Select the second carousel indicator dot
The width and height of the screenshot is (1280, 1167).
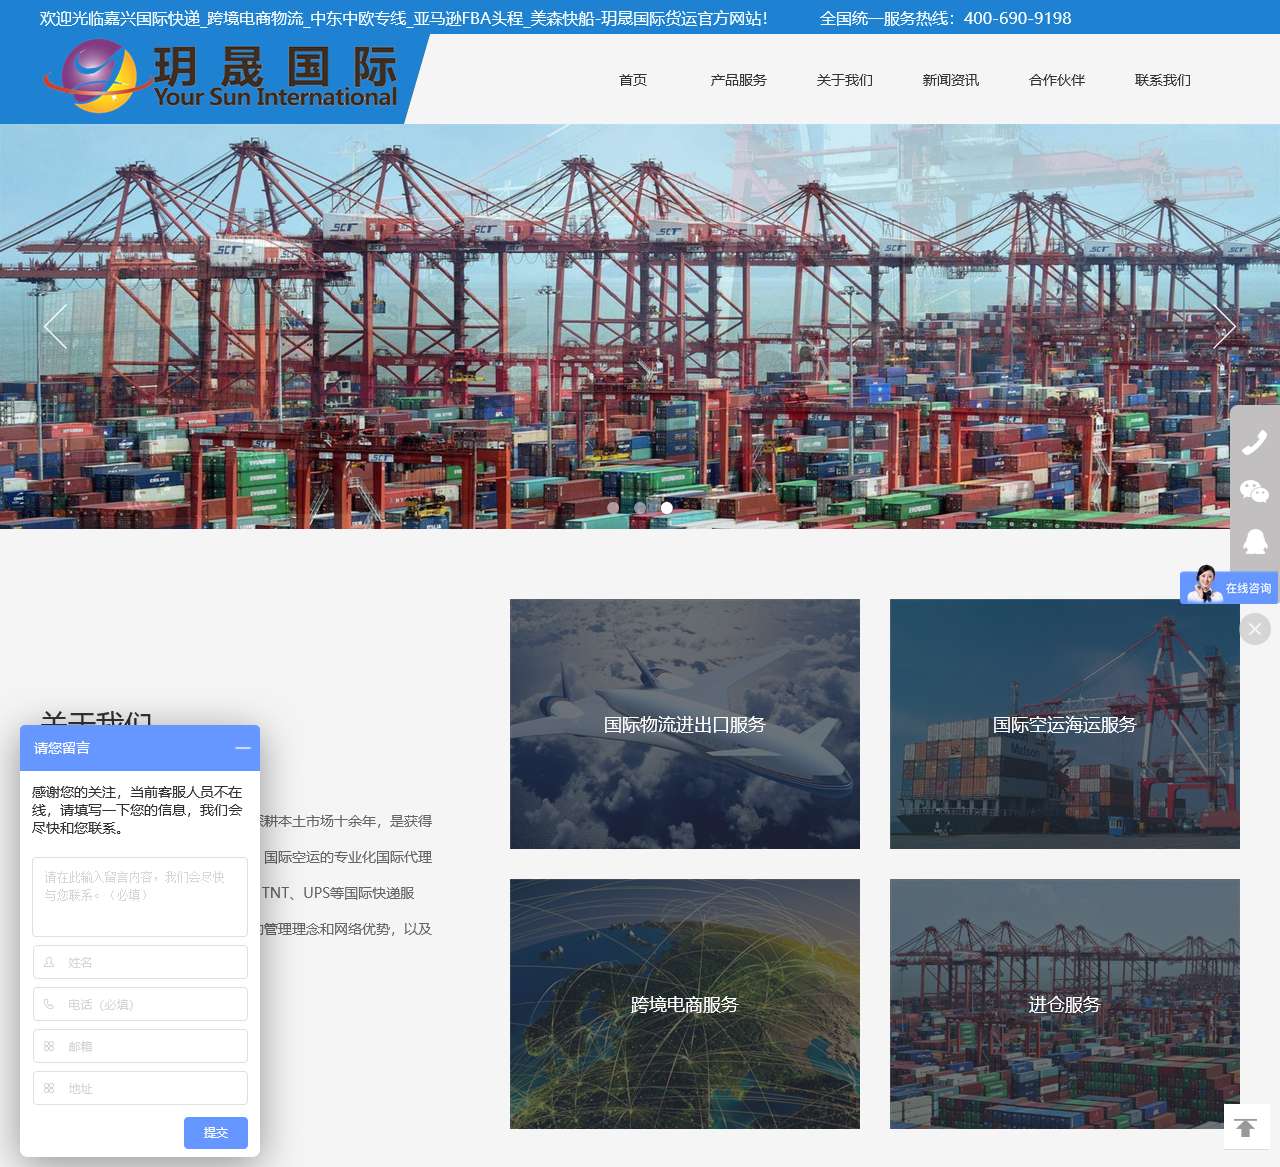point(640,508)
